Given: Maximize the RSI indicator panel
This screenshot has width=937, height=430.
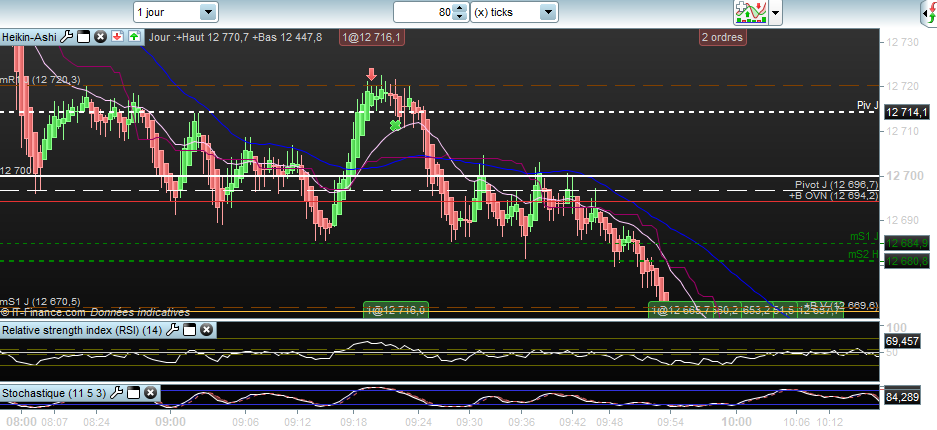Looking at the screenshot, I should pyautogui.click(x=189, y=330).
